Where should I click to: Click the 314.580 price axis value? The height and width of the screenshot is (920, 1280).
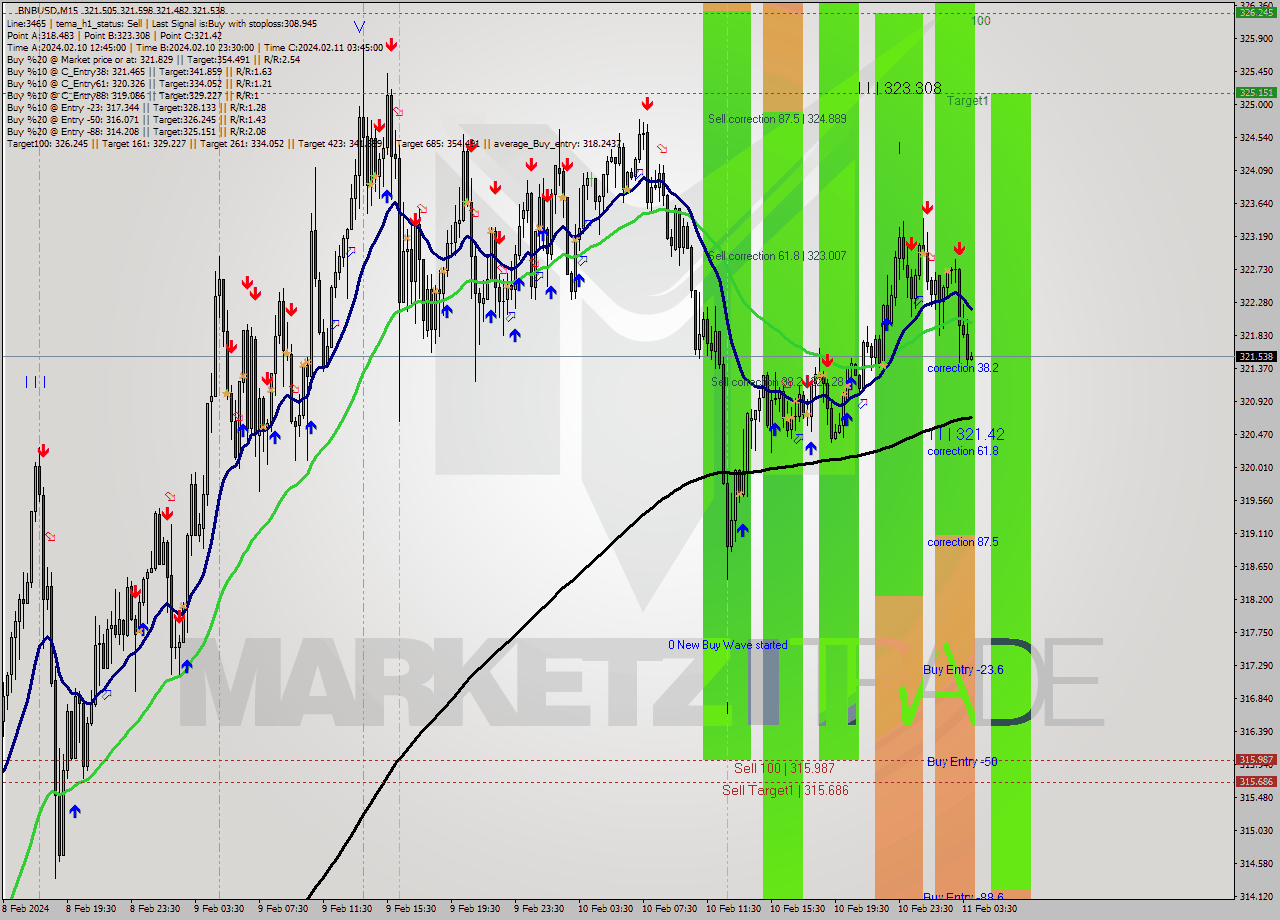(x=1256, y=863)
